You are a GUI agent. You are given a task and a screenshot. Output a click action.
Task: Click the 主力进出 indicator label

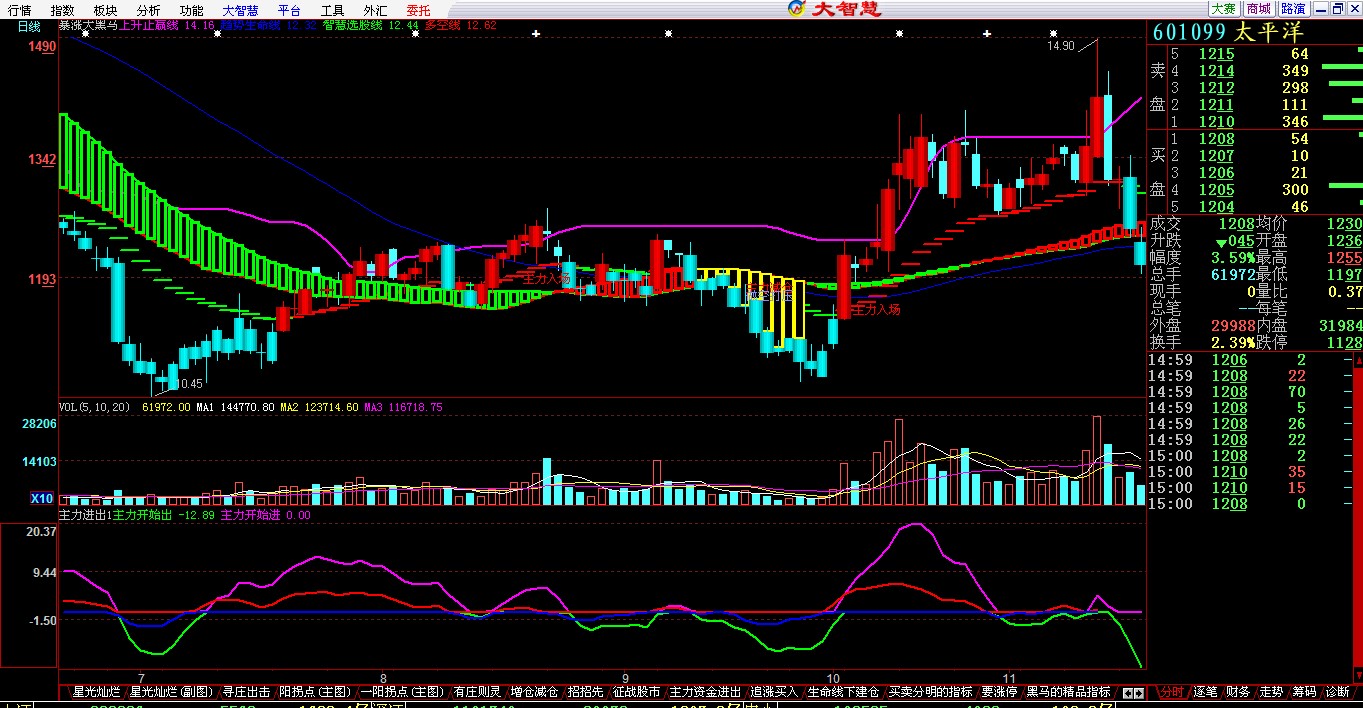(x=85, y=515)
